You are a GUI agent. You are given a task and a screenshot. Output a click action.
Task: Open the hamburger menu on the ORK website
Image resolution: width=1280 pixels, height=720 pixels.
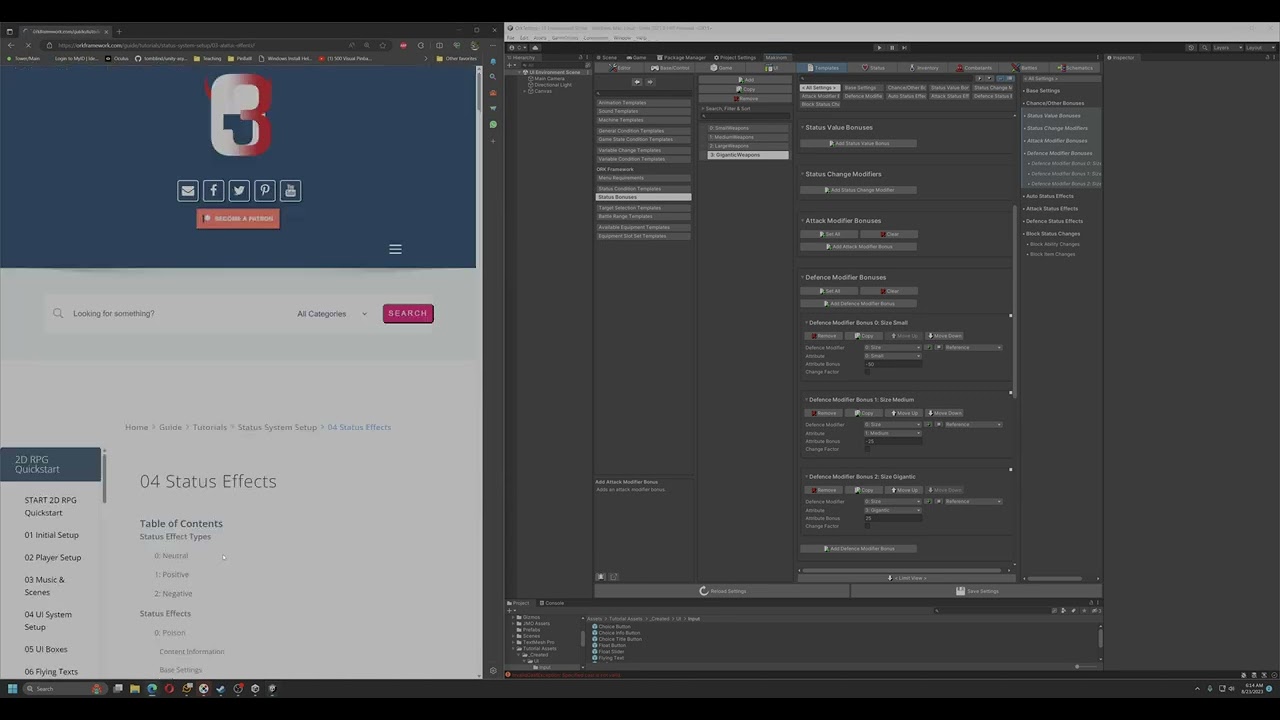pos(395,249)
